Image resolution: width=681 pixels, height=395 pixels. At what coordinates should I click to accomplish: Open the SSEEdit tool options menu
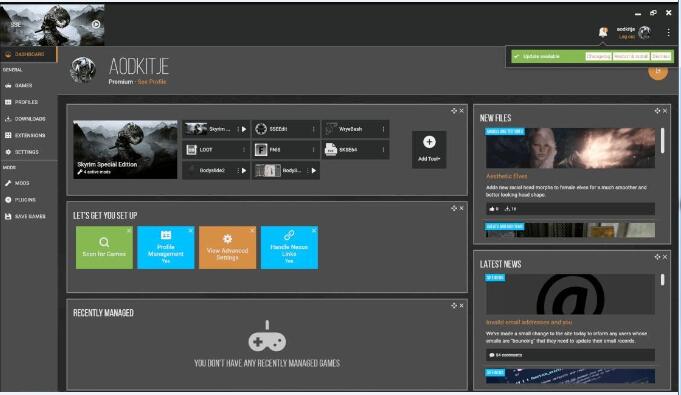[313, 129]
